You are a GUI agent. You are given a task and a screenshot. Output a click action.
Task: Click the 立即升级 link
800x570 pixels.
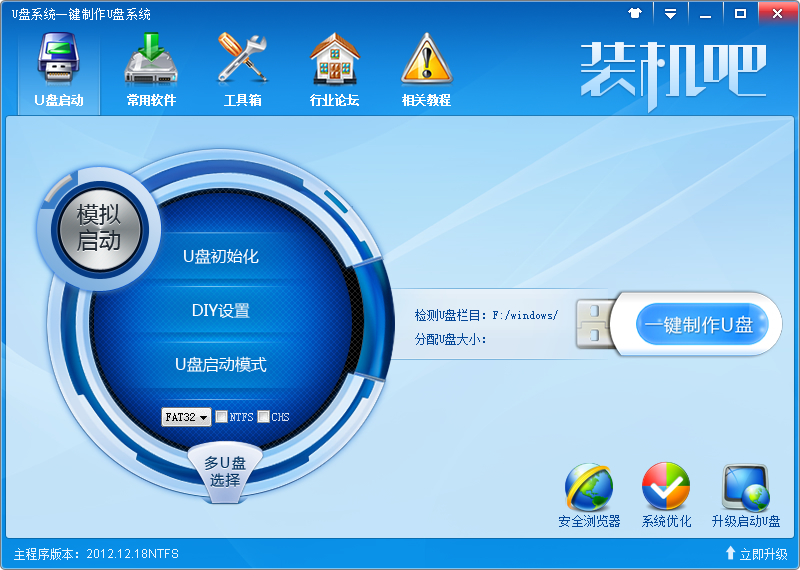(x=763, y=554)
